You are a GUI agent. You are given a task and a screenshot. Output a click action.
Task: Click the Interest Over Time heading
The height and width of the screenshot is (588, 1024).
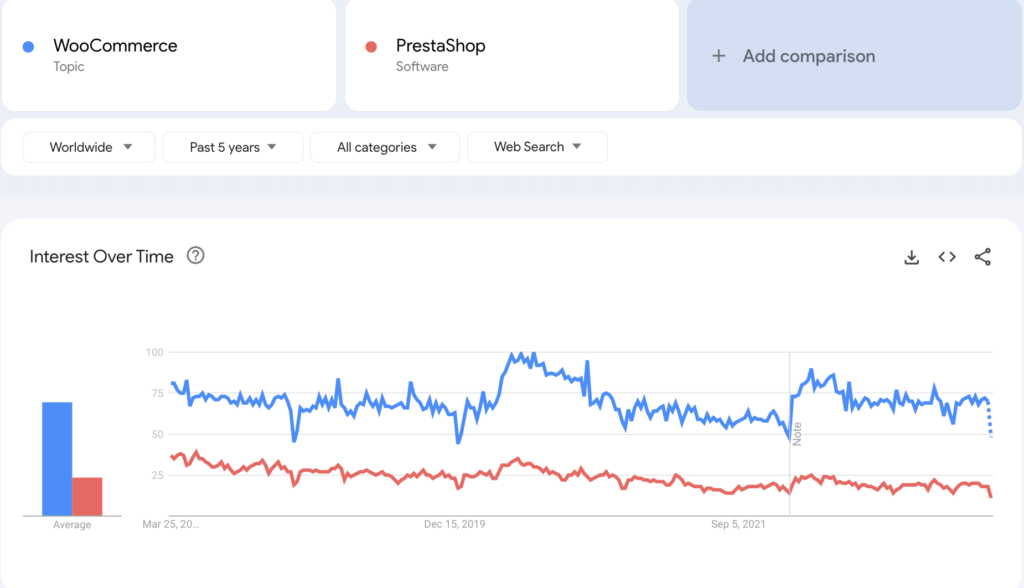[x=101, y=257]
